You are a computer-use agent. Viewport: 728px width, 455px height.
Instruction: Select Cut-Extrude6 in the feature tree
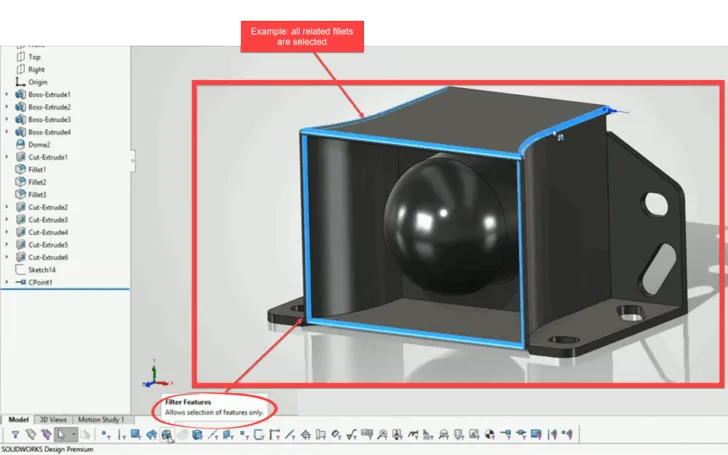tap(48, 257)
